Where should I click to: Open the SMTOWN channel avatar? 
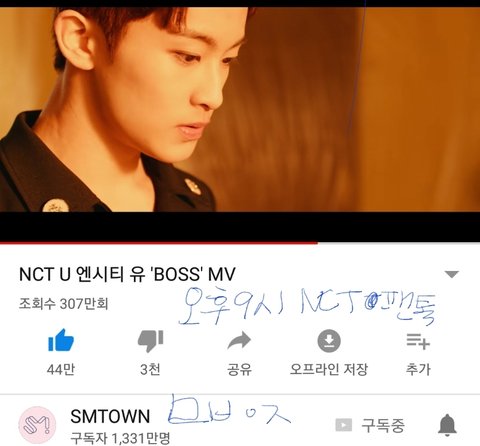(x=37, y=425)
